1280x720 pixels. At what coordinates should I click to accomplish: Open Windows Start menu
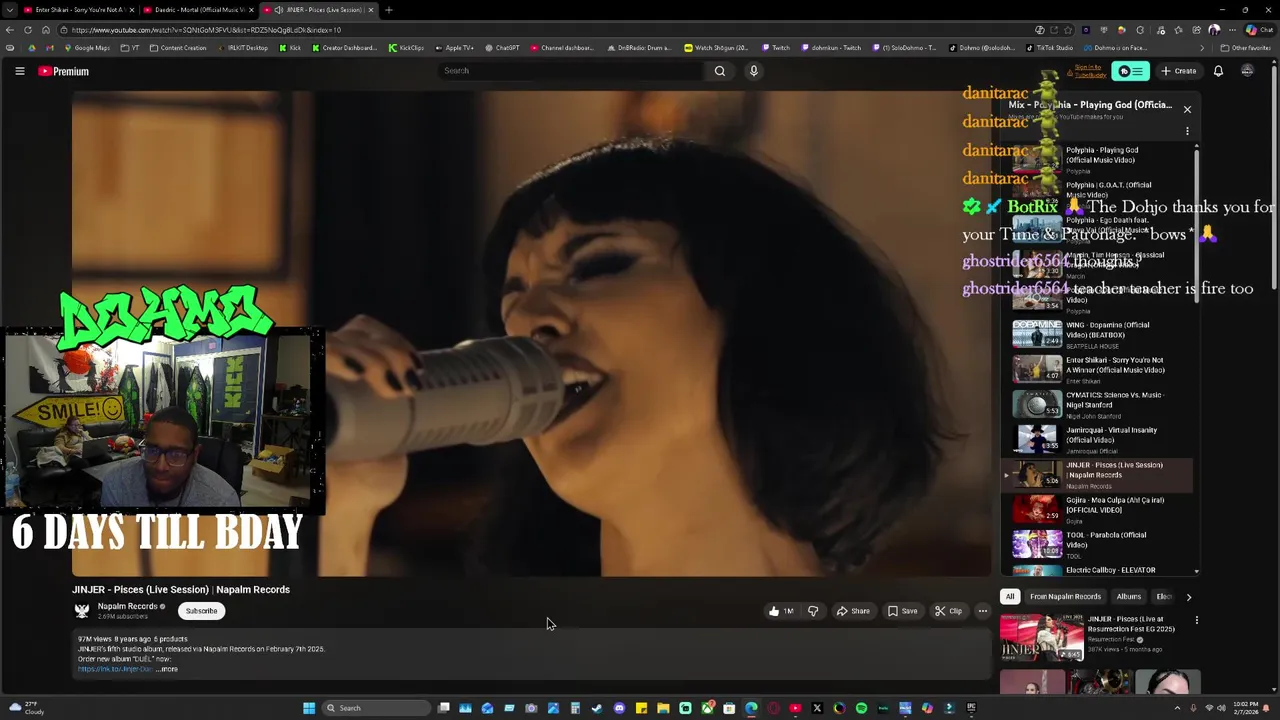tap(309, 708)
